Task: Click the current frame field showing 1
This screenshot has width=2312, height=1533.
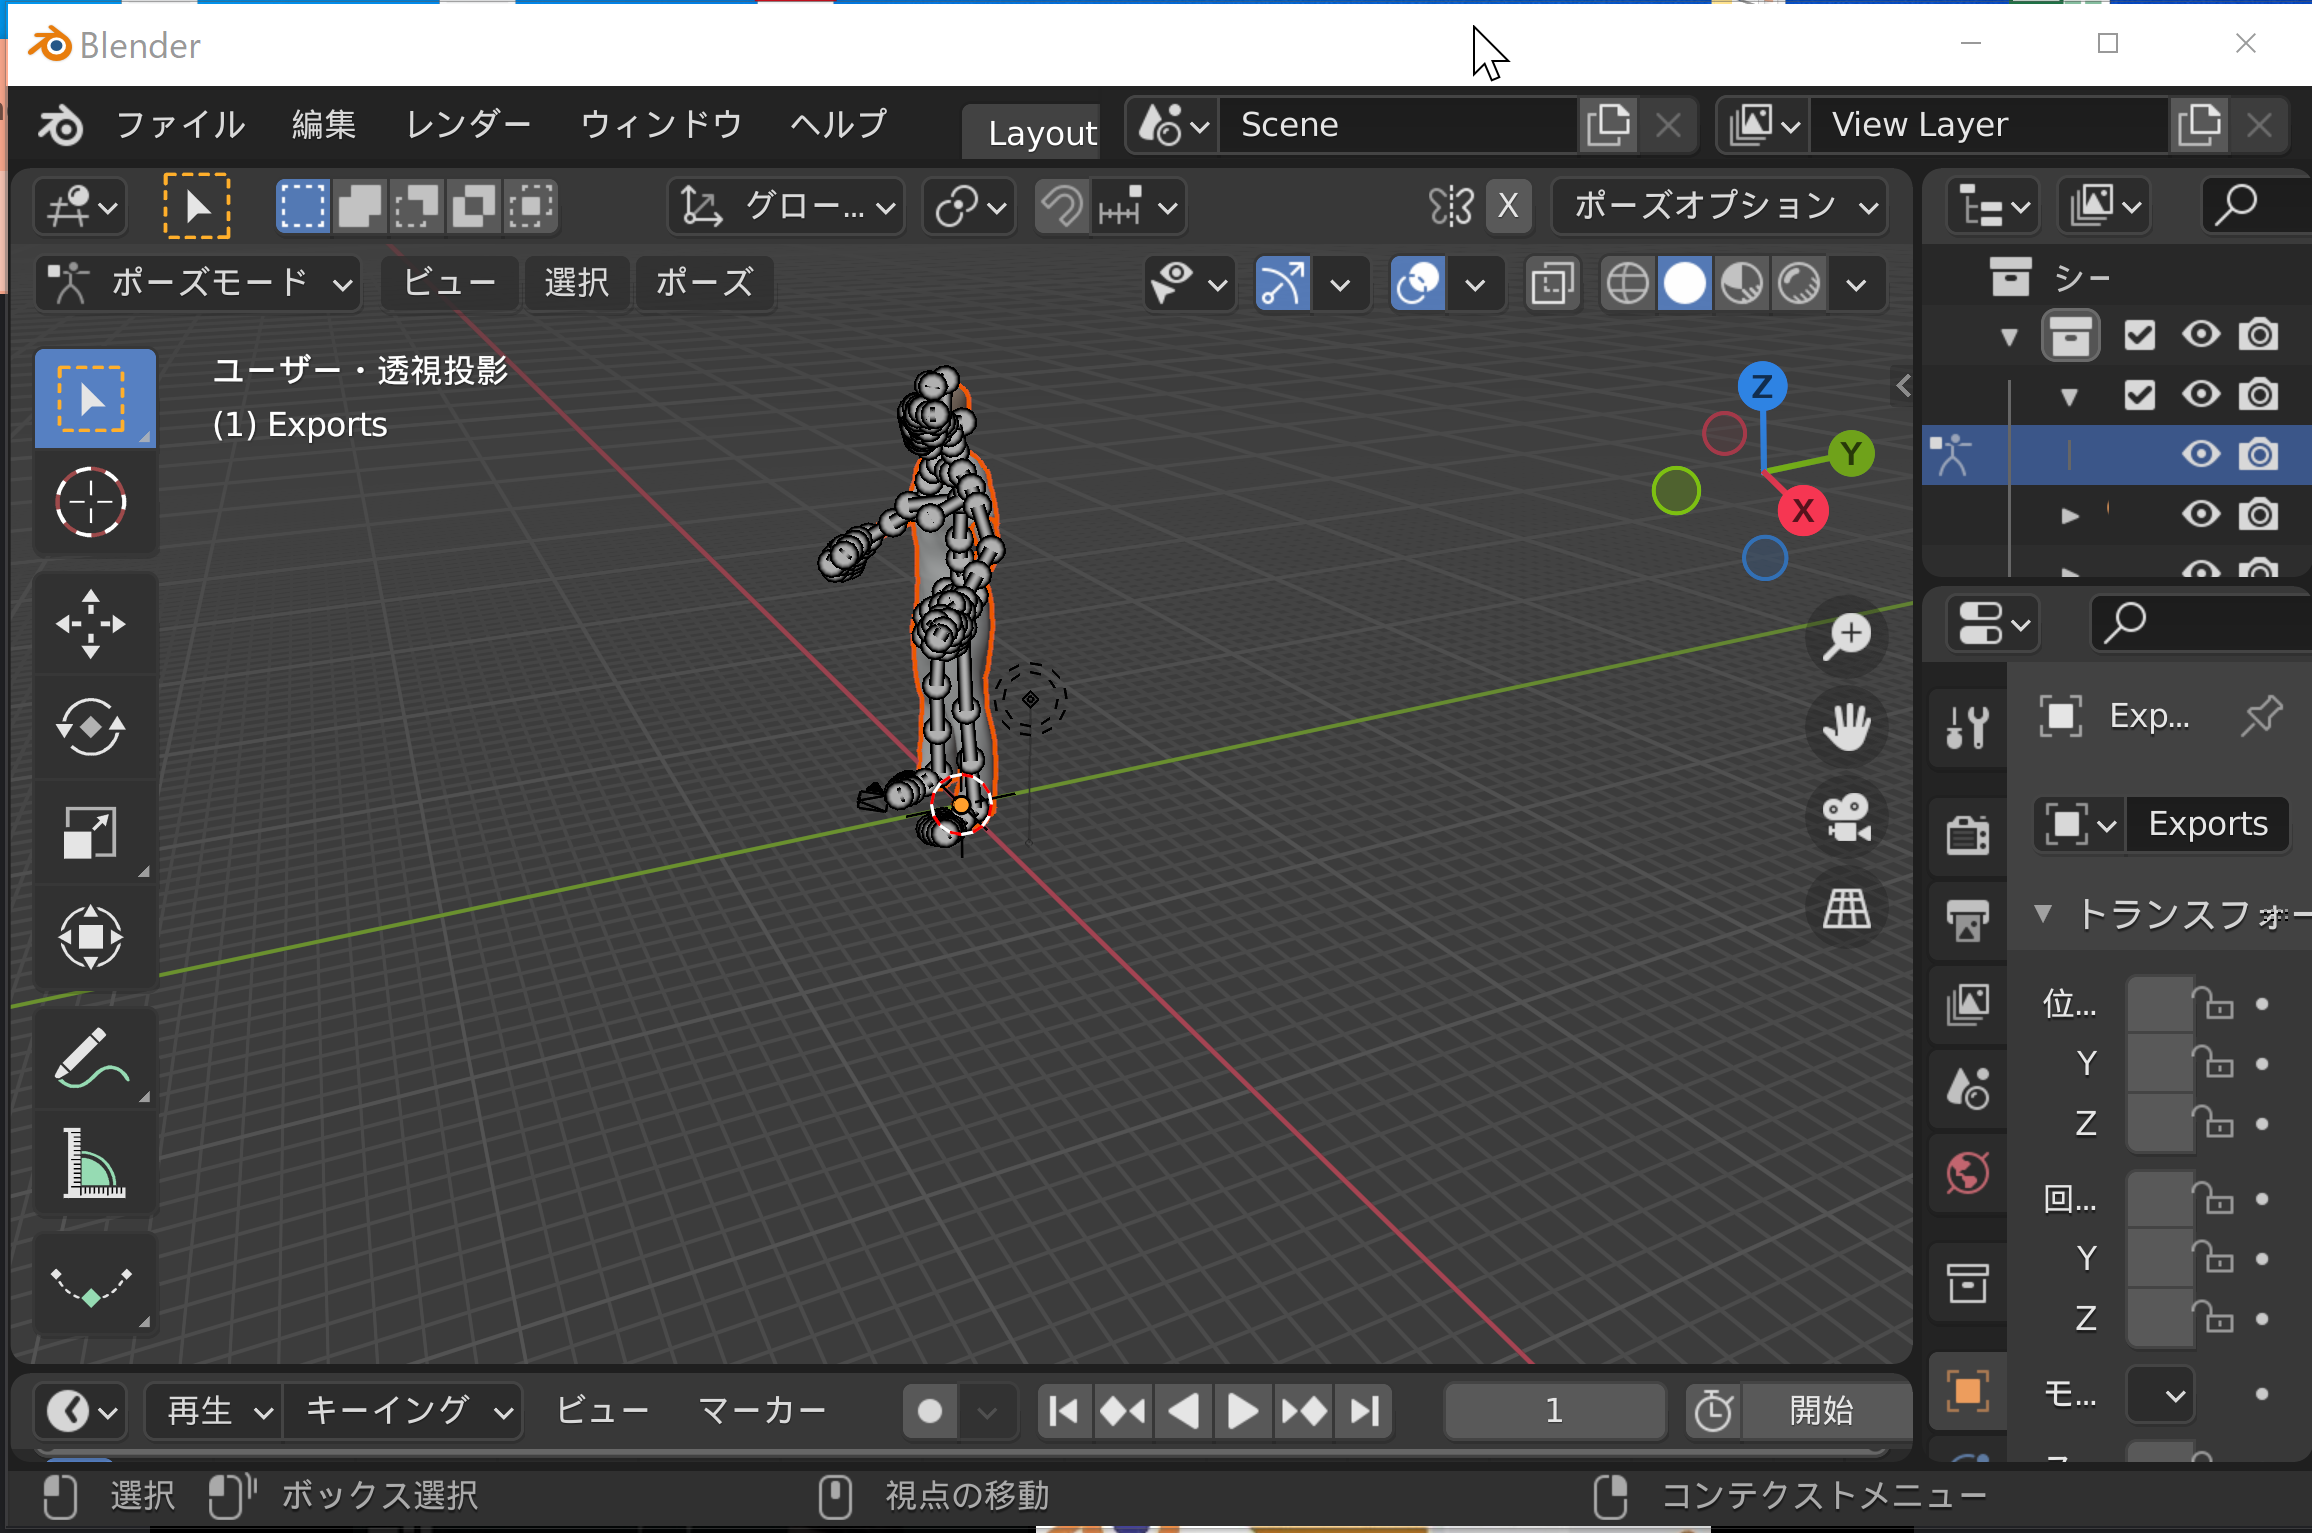Action: pos(1554,1411)
